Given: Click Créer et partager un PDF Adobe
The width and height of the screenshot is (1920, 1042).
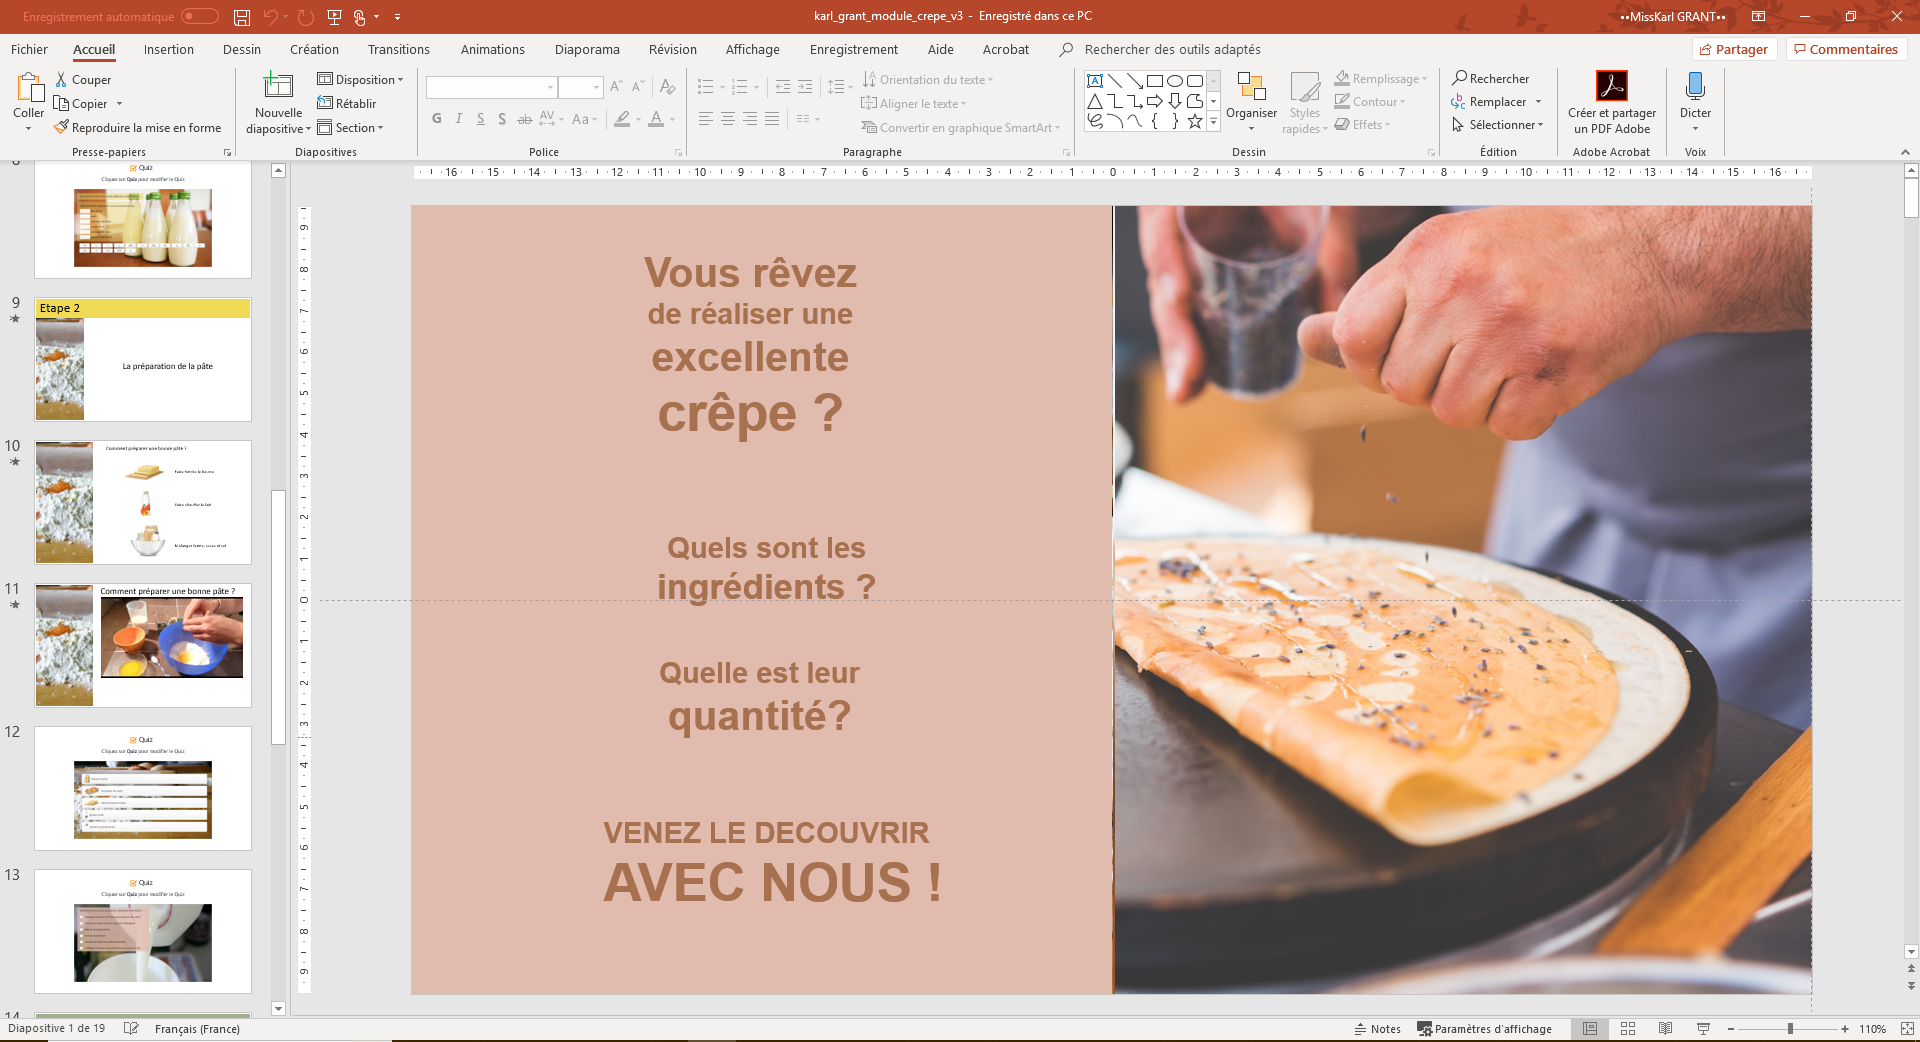Looking at the screenshot, I should (1611, 102).
